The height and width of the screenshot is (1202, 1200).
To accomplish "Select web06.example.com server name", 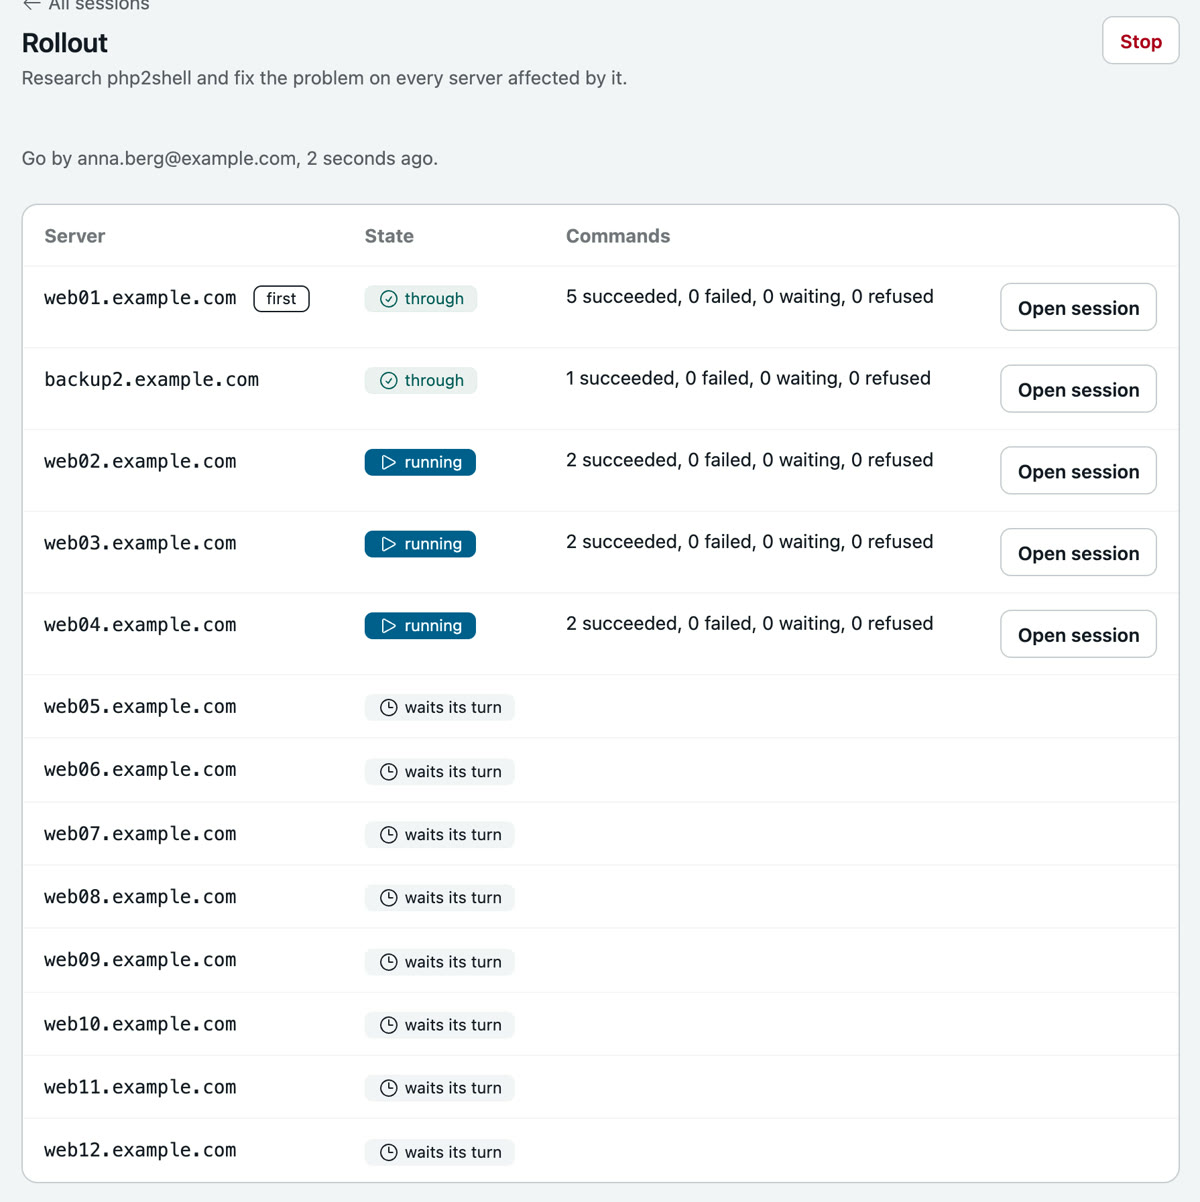I will coord(140,770).
